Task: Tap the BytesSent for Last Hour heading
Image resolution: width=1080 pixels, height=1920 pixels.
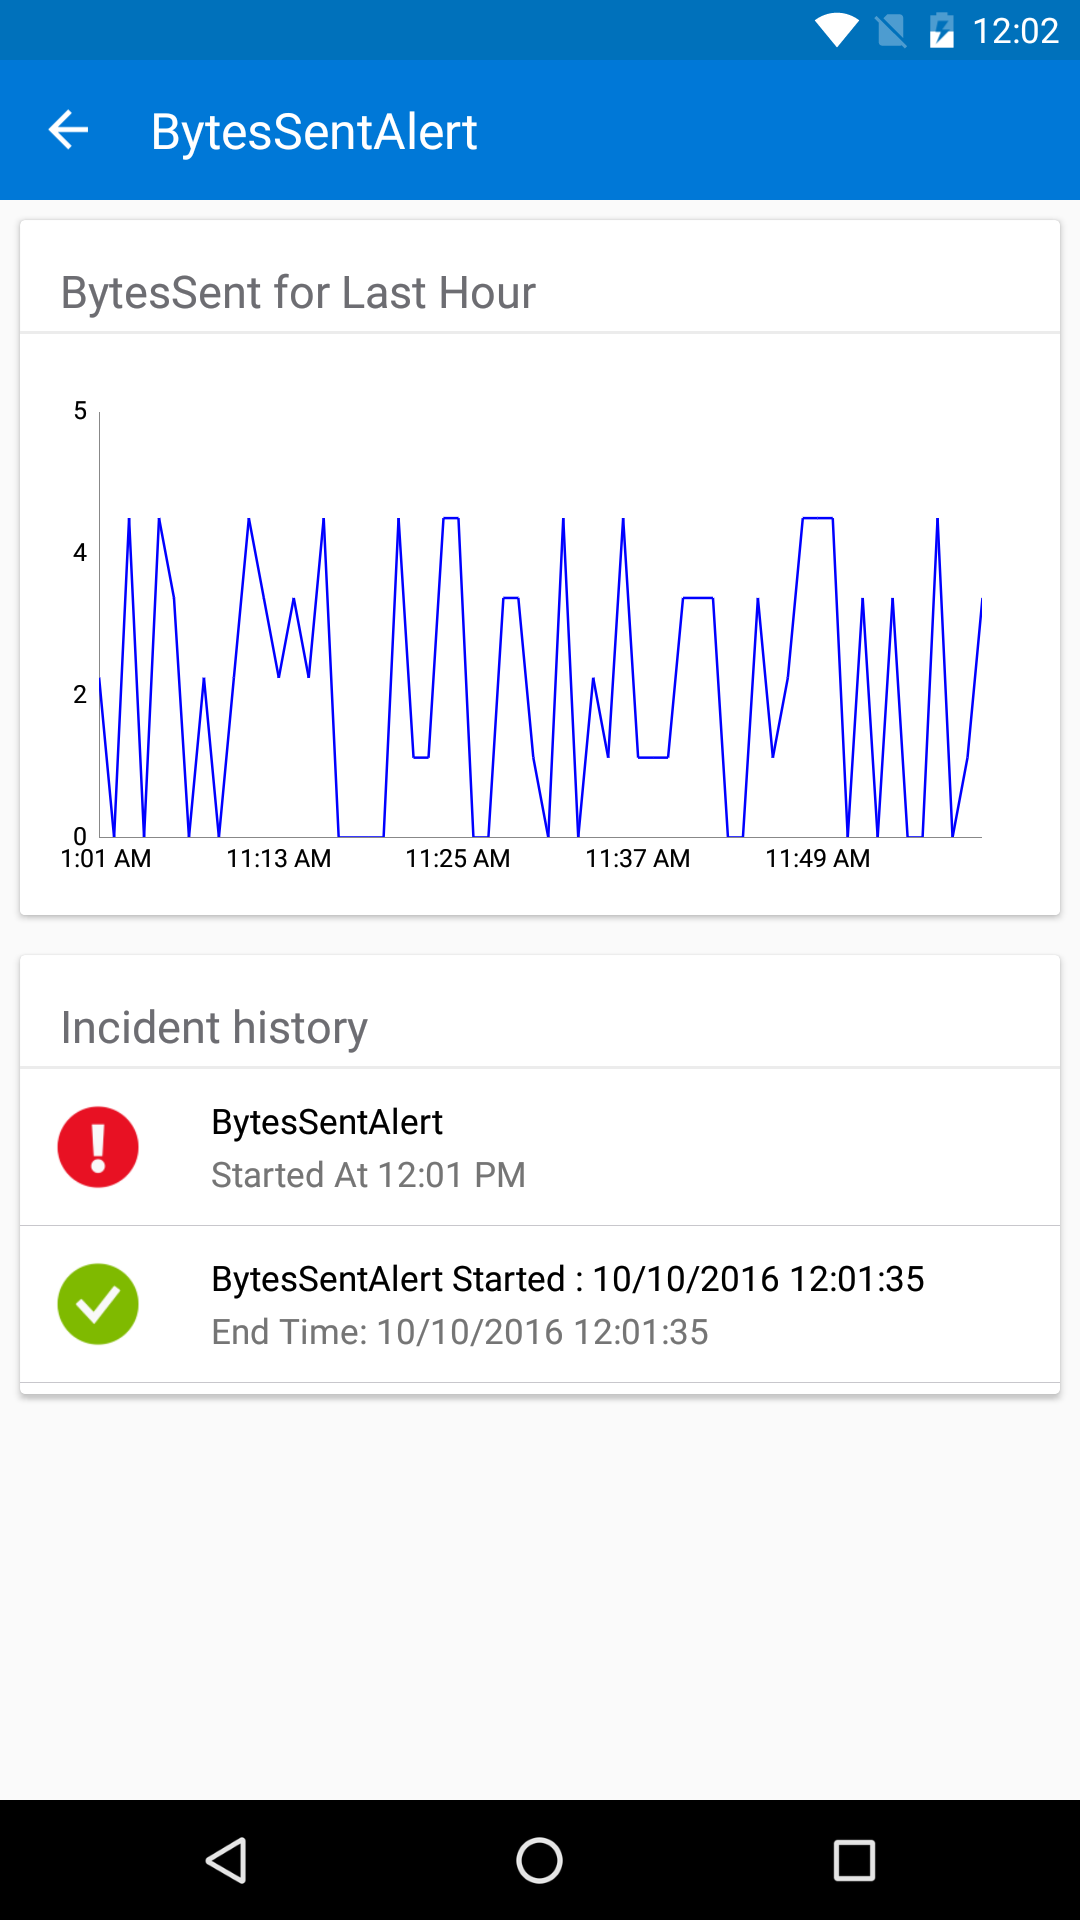Action: (x=298, y=293)
